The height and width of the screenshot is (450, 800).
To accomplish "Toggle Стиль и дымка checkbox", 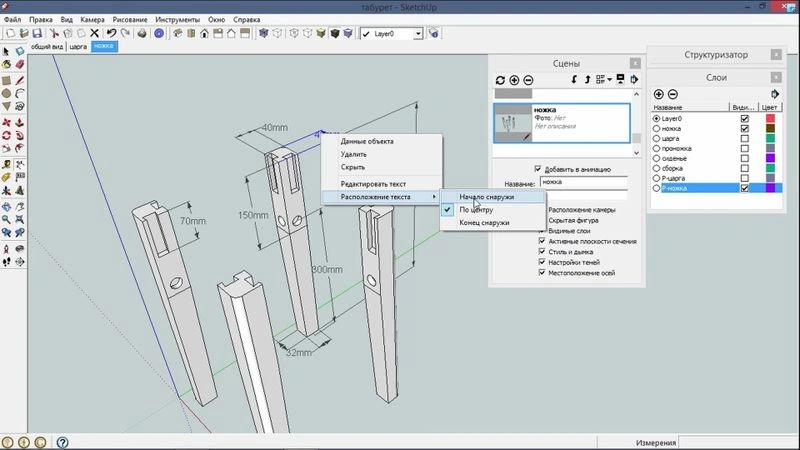I will pos(542,252).
